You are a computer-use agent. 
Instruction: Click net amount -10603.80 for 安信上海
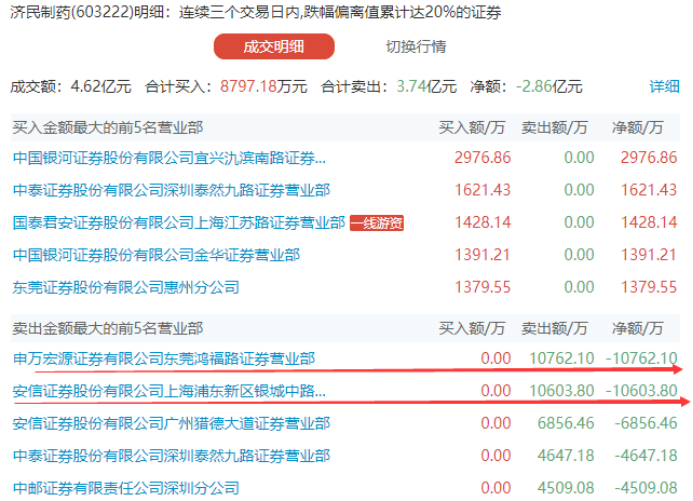pyautogui.click(x=641, y=391)
